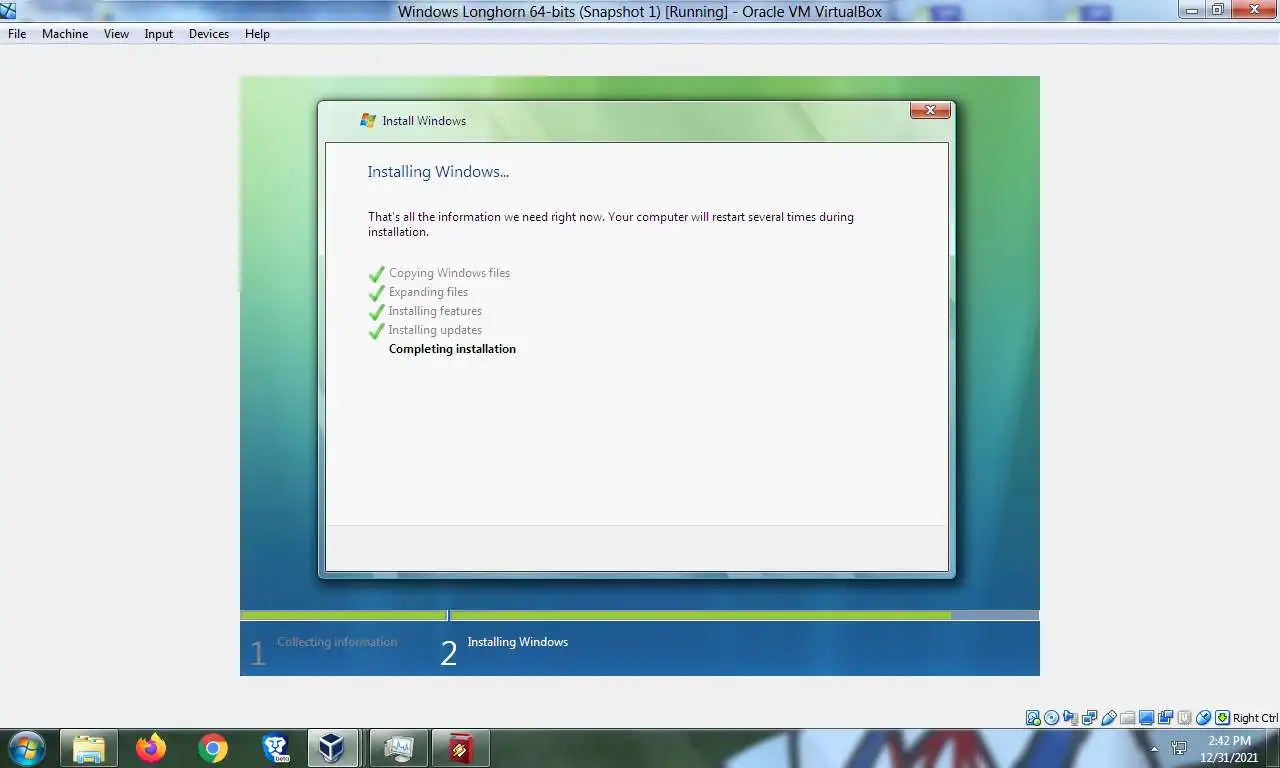This screenshot has width=1280, height=768.
Task: Open the taskbar clock showing 2:42 PM
Action: [x=1229, y=749]
